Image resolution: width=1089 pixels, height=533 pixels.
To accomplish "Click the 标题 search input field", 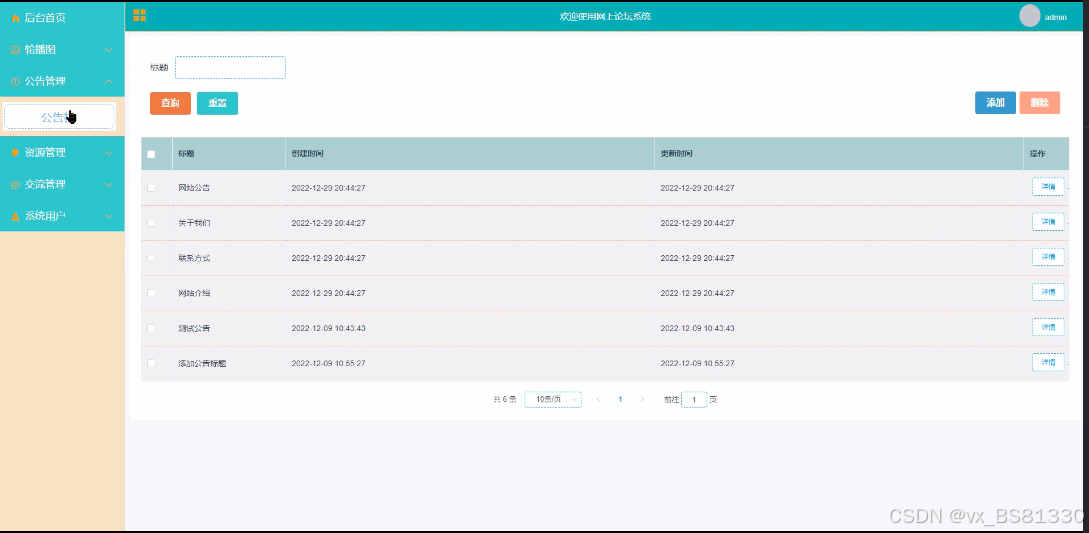I will coord(231,67).
